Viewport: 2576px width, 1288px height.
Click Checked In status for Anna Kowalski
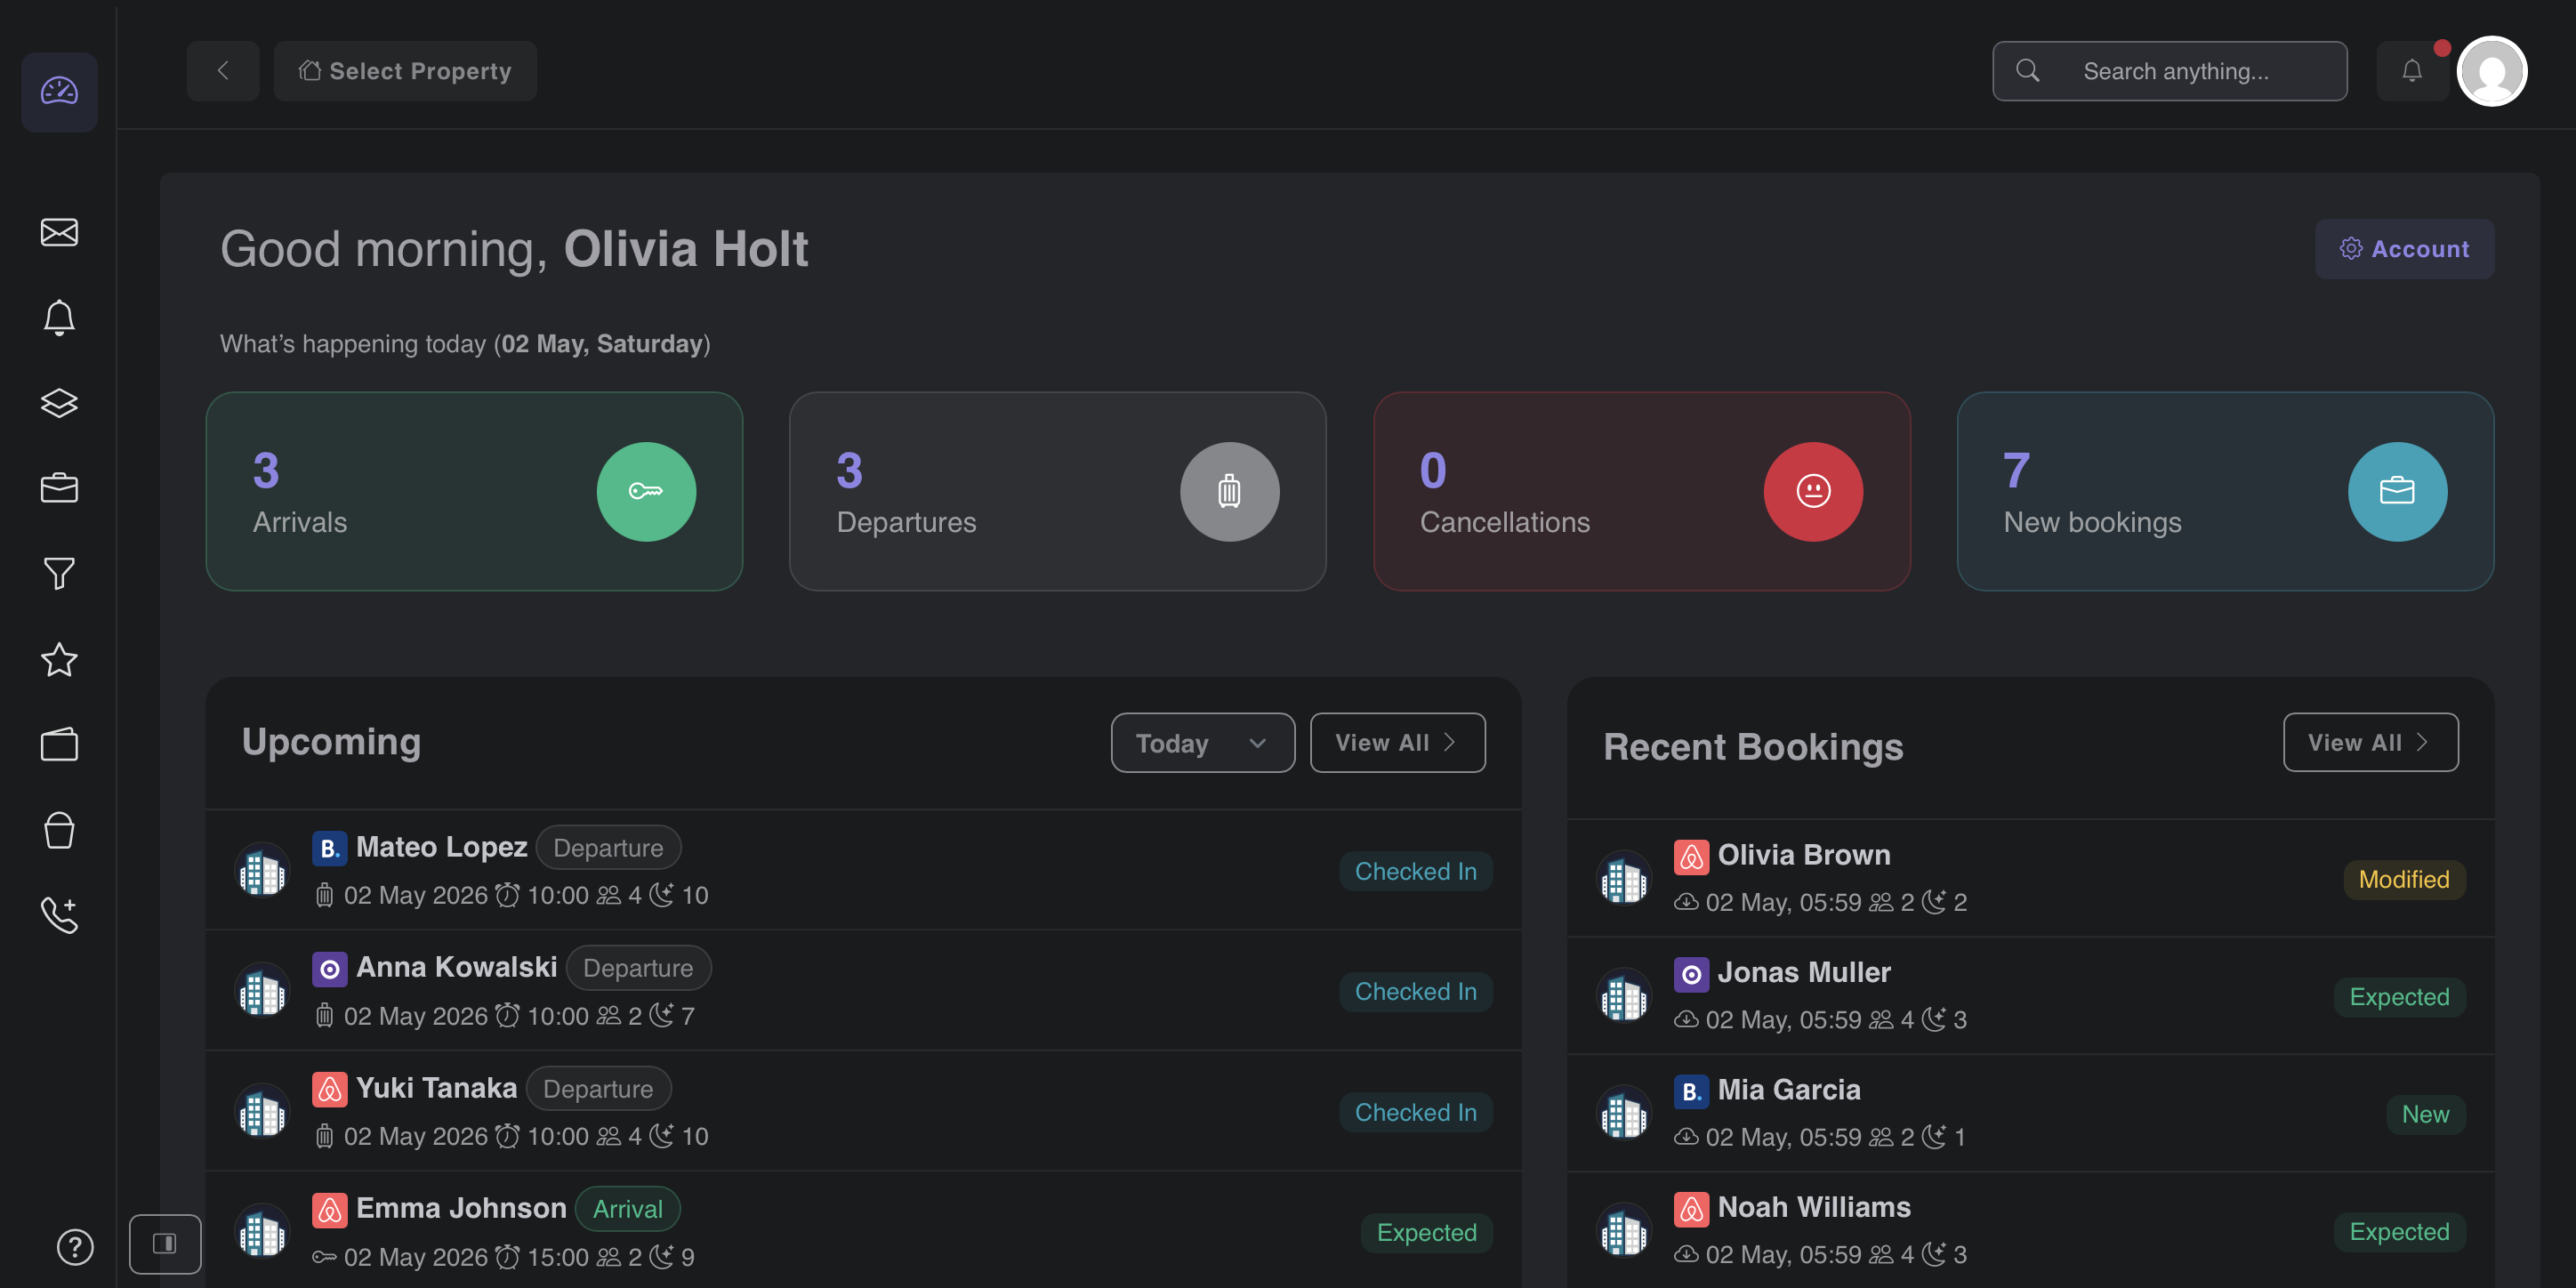[1415, 991]
